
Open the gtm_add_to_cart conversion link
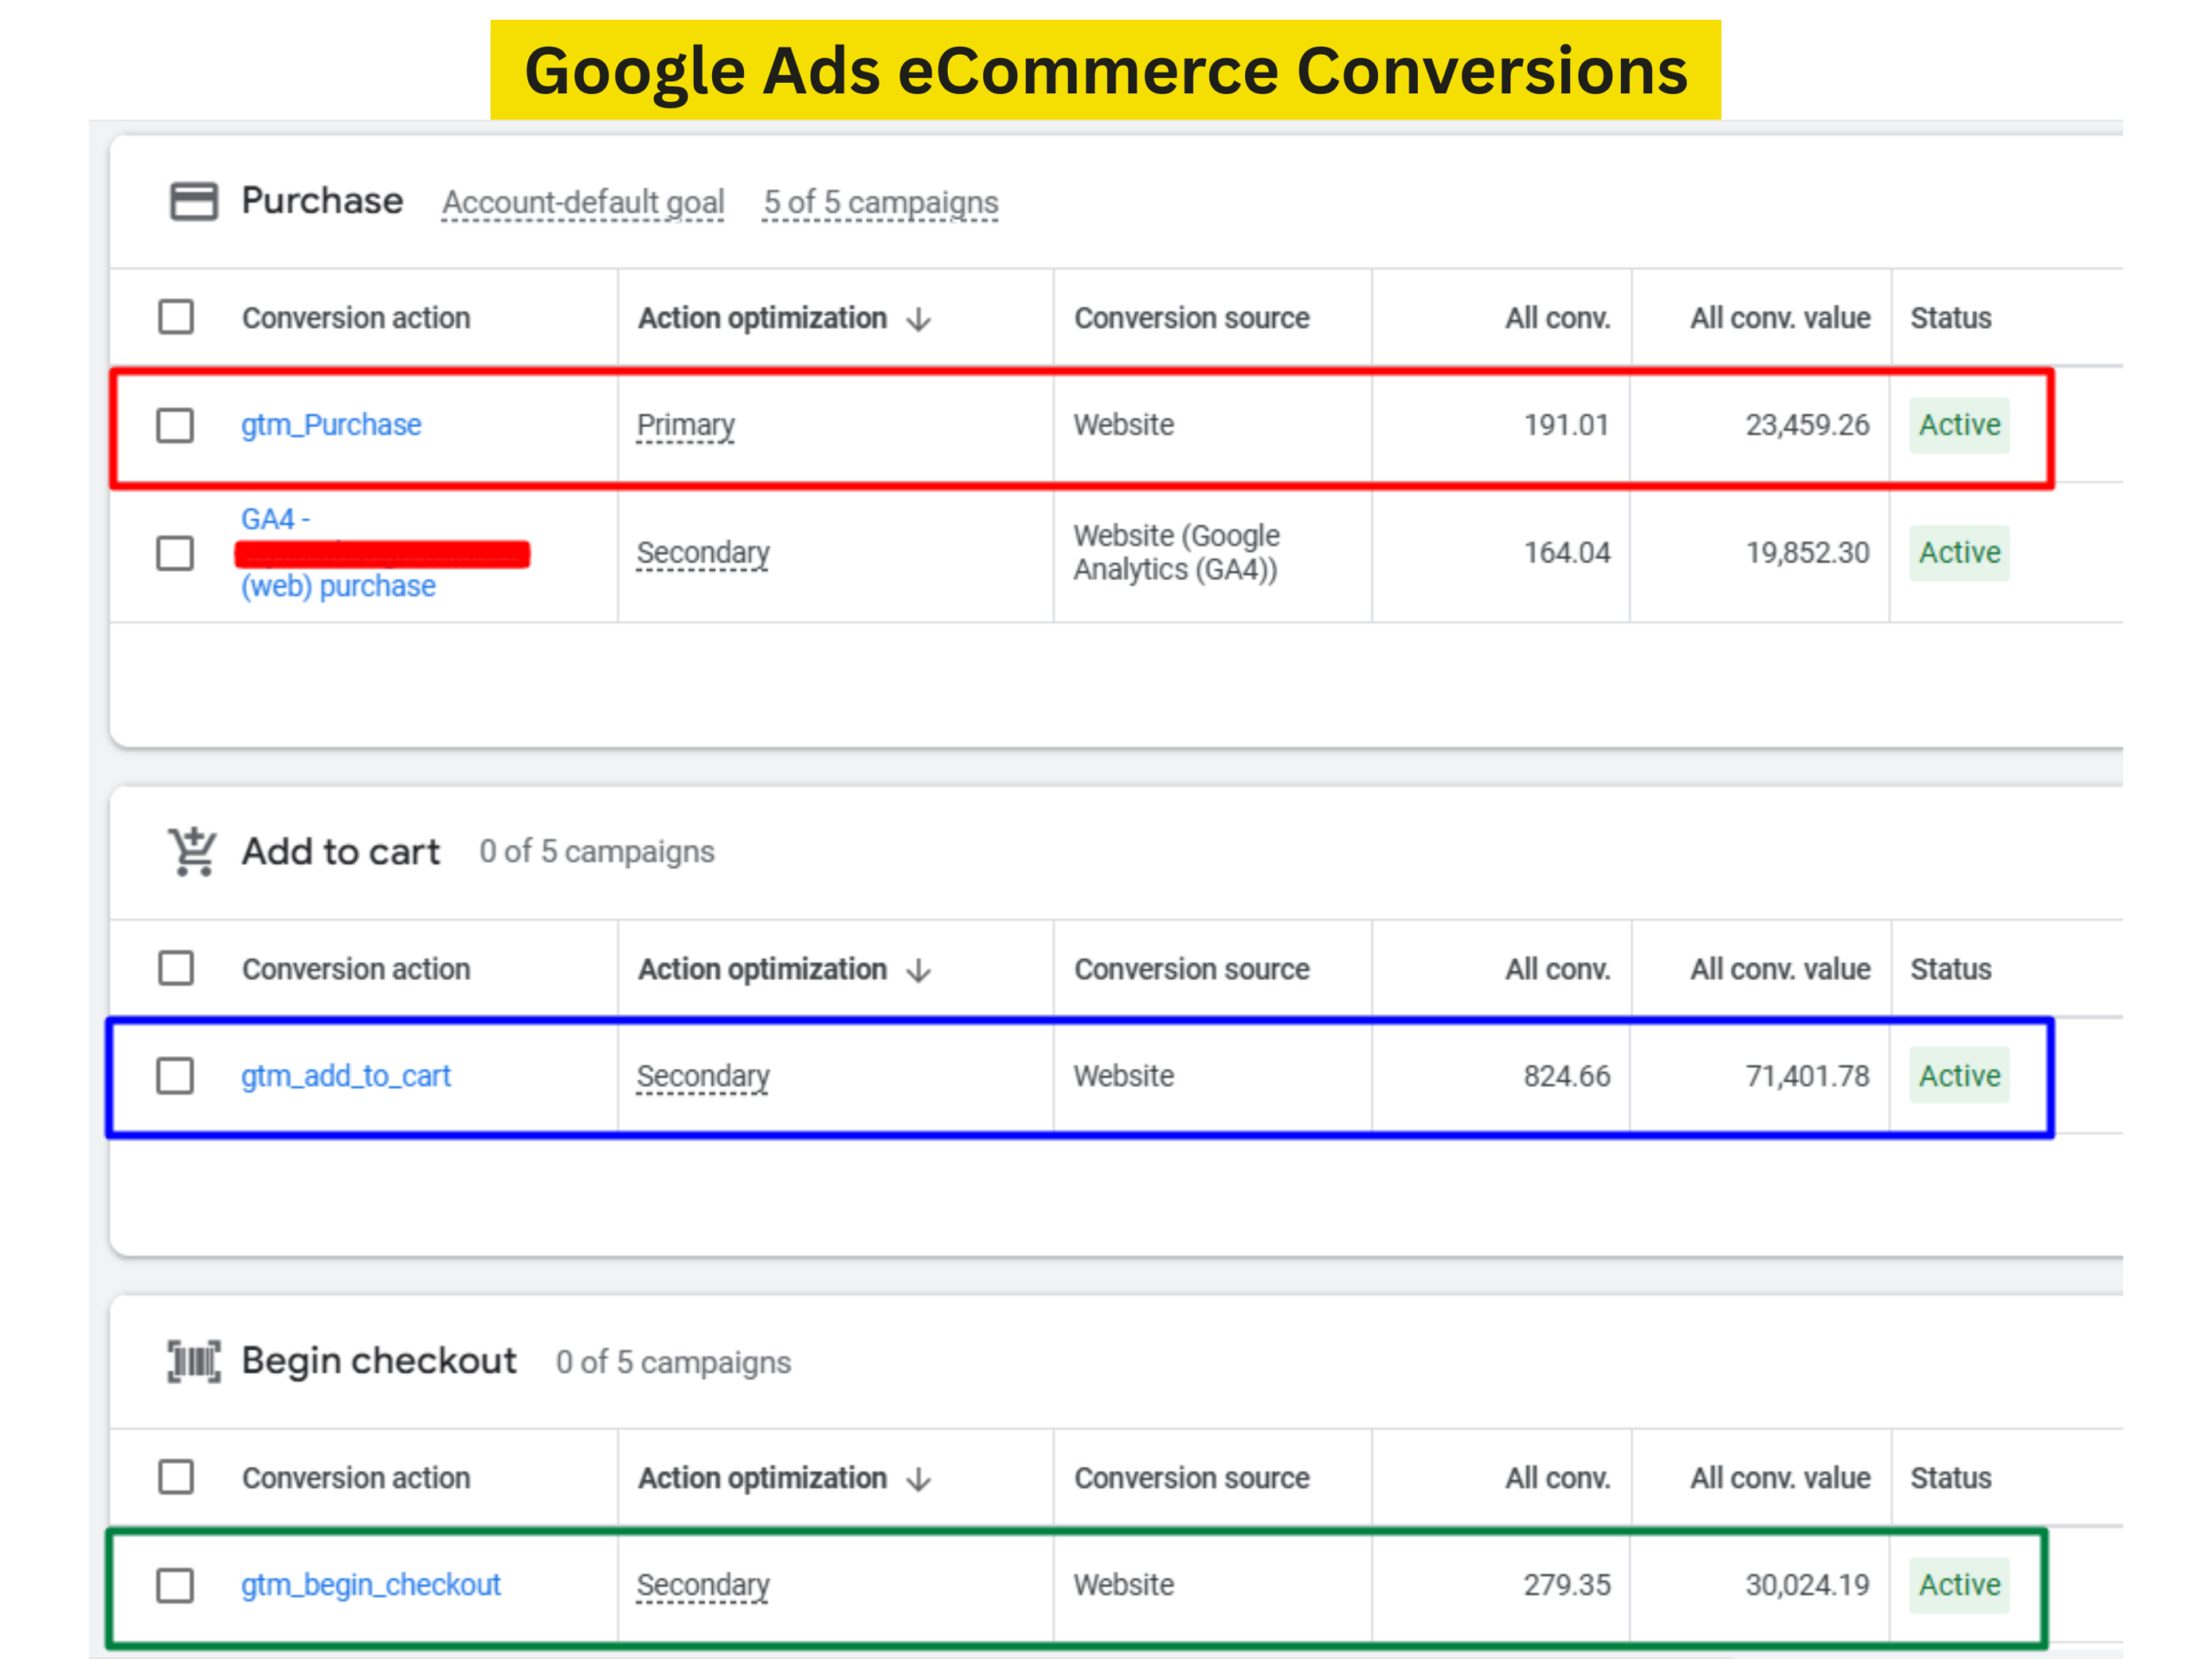point(346,1076)
